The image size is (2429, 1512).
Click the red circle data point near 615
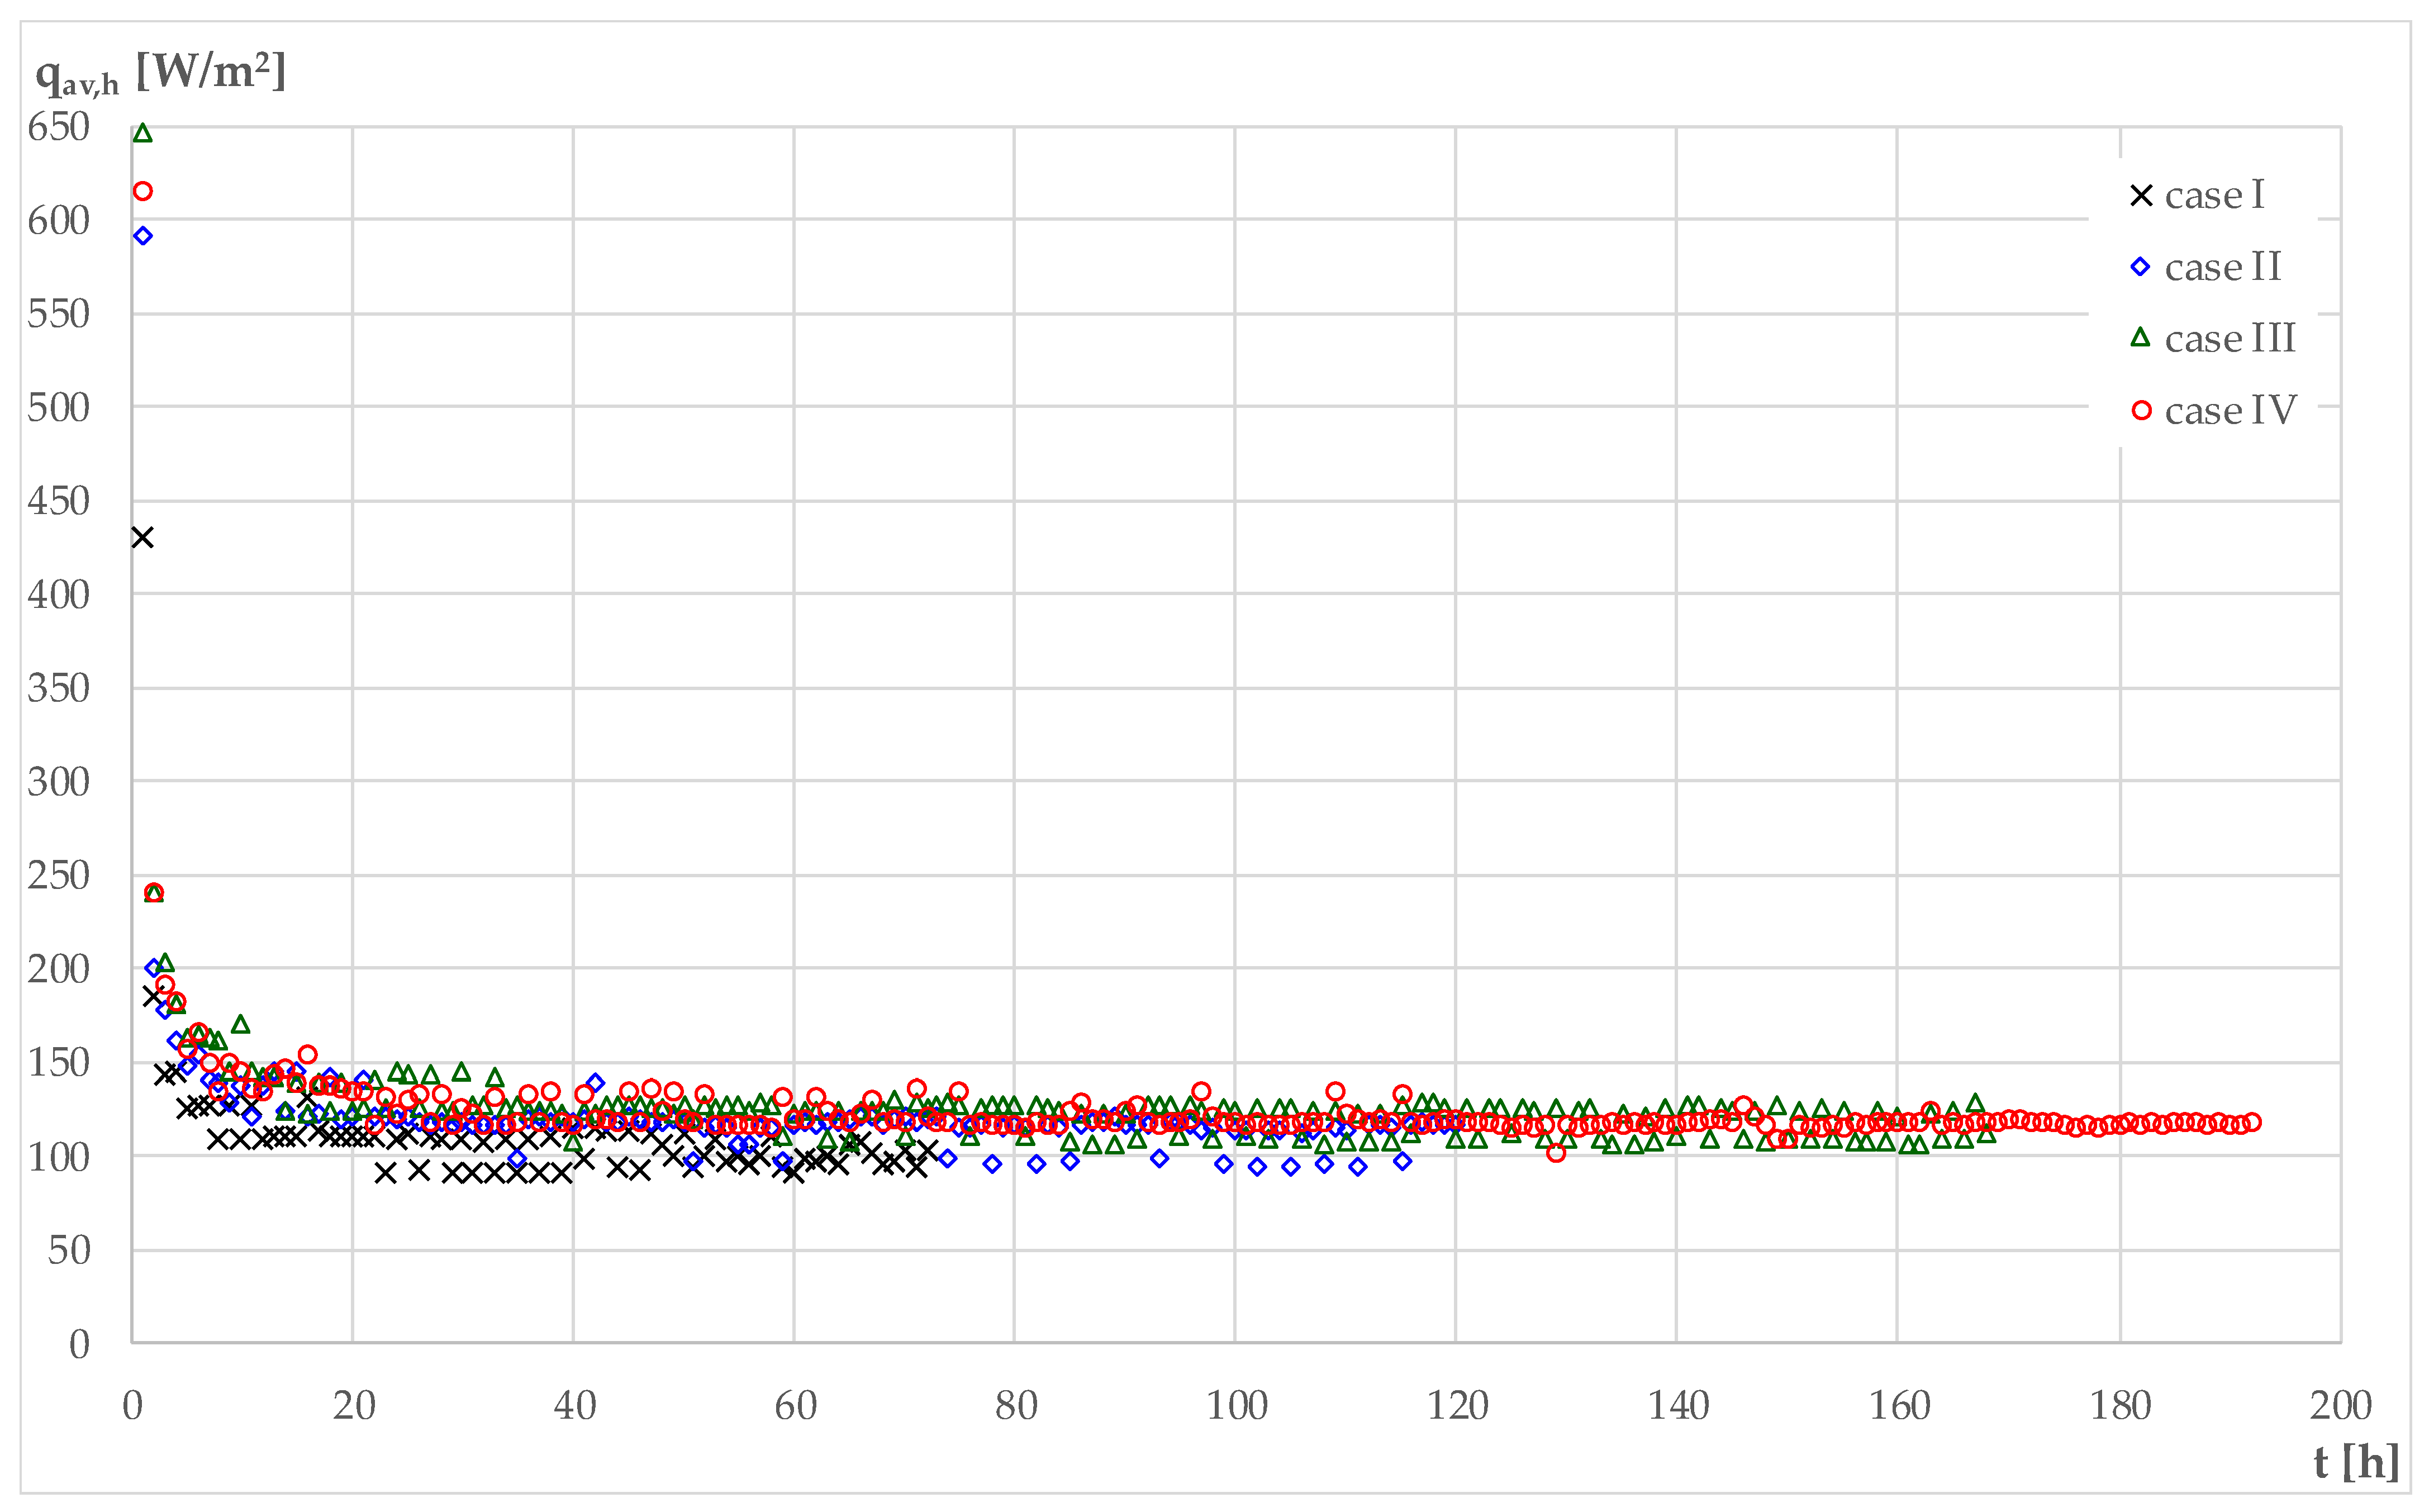(x=143, y=191)
